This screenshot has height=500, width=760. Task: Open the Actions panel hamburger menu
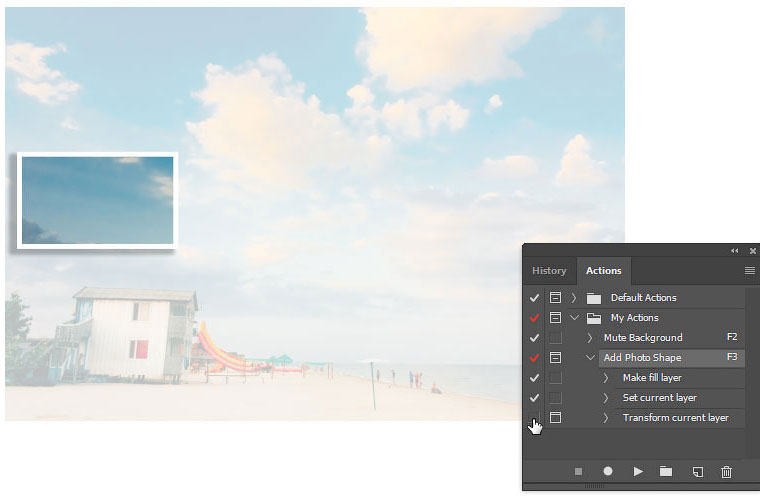pyautogui.click(x=749, y=270)
